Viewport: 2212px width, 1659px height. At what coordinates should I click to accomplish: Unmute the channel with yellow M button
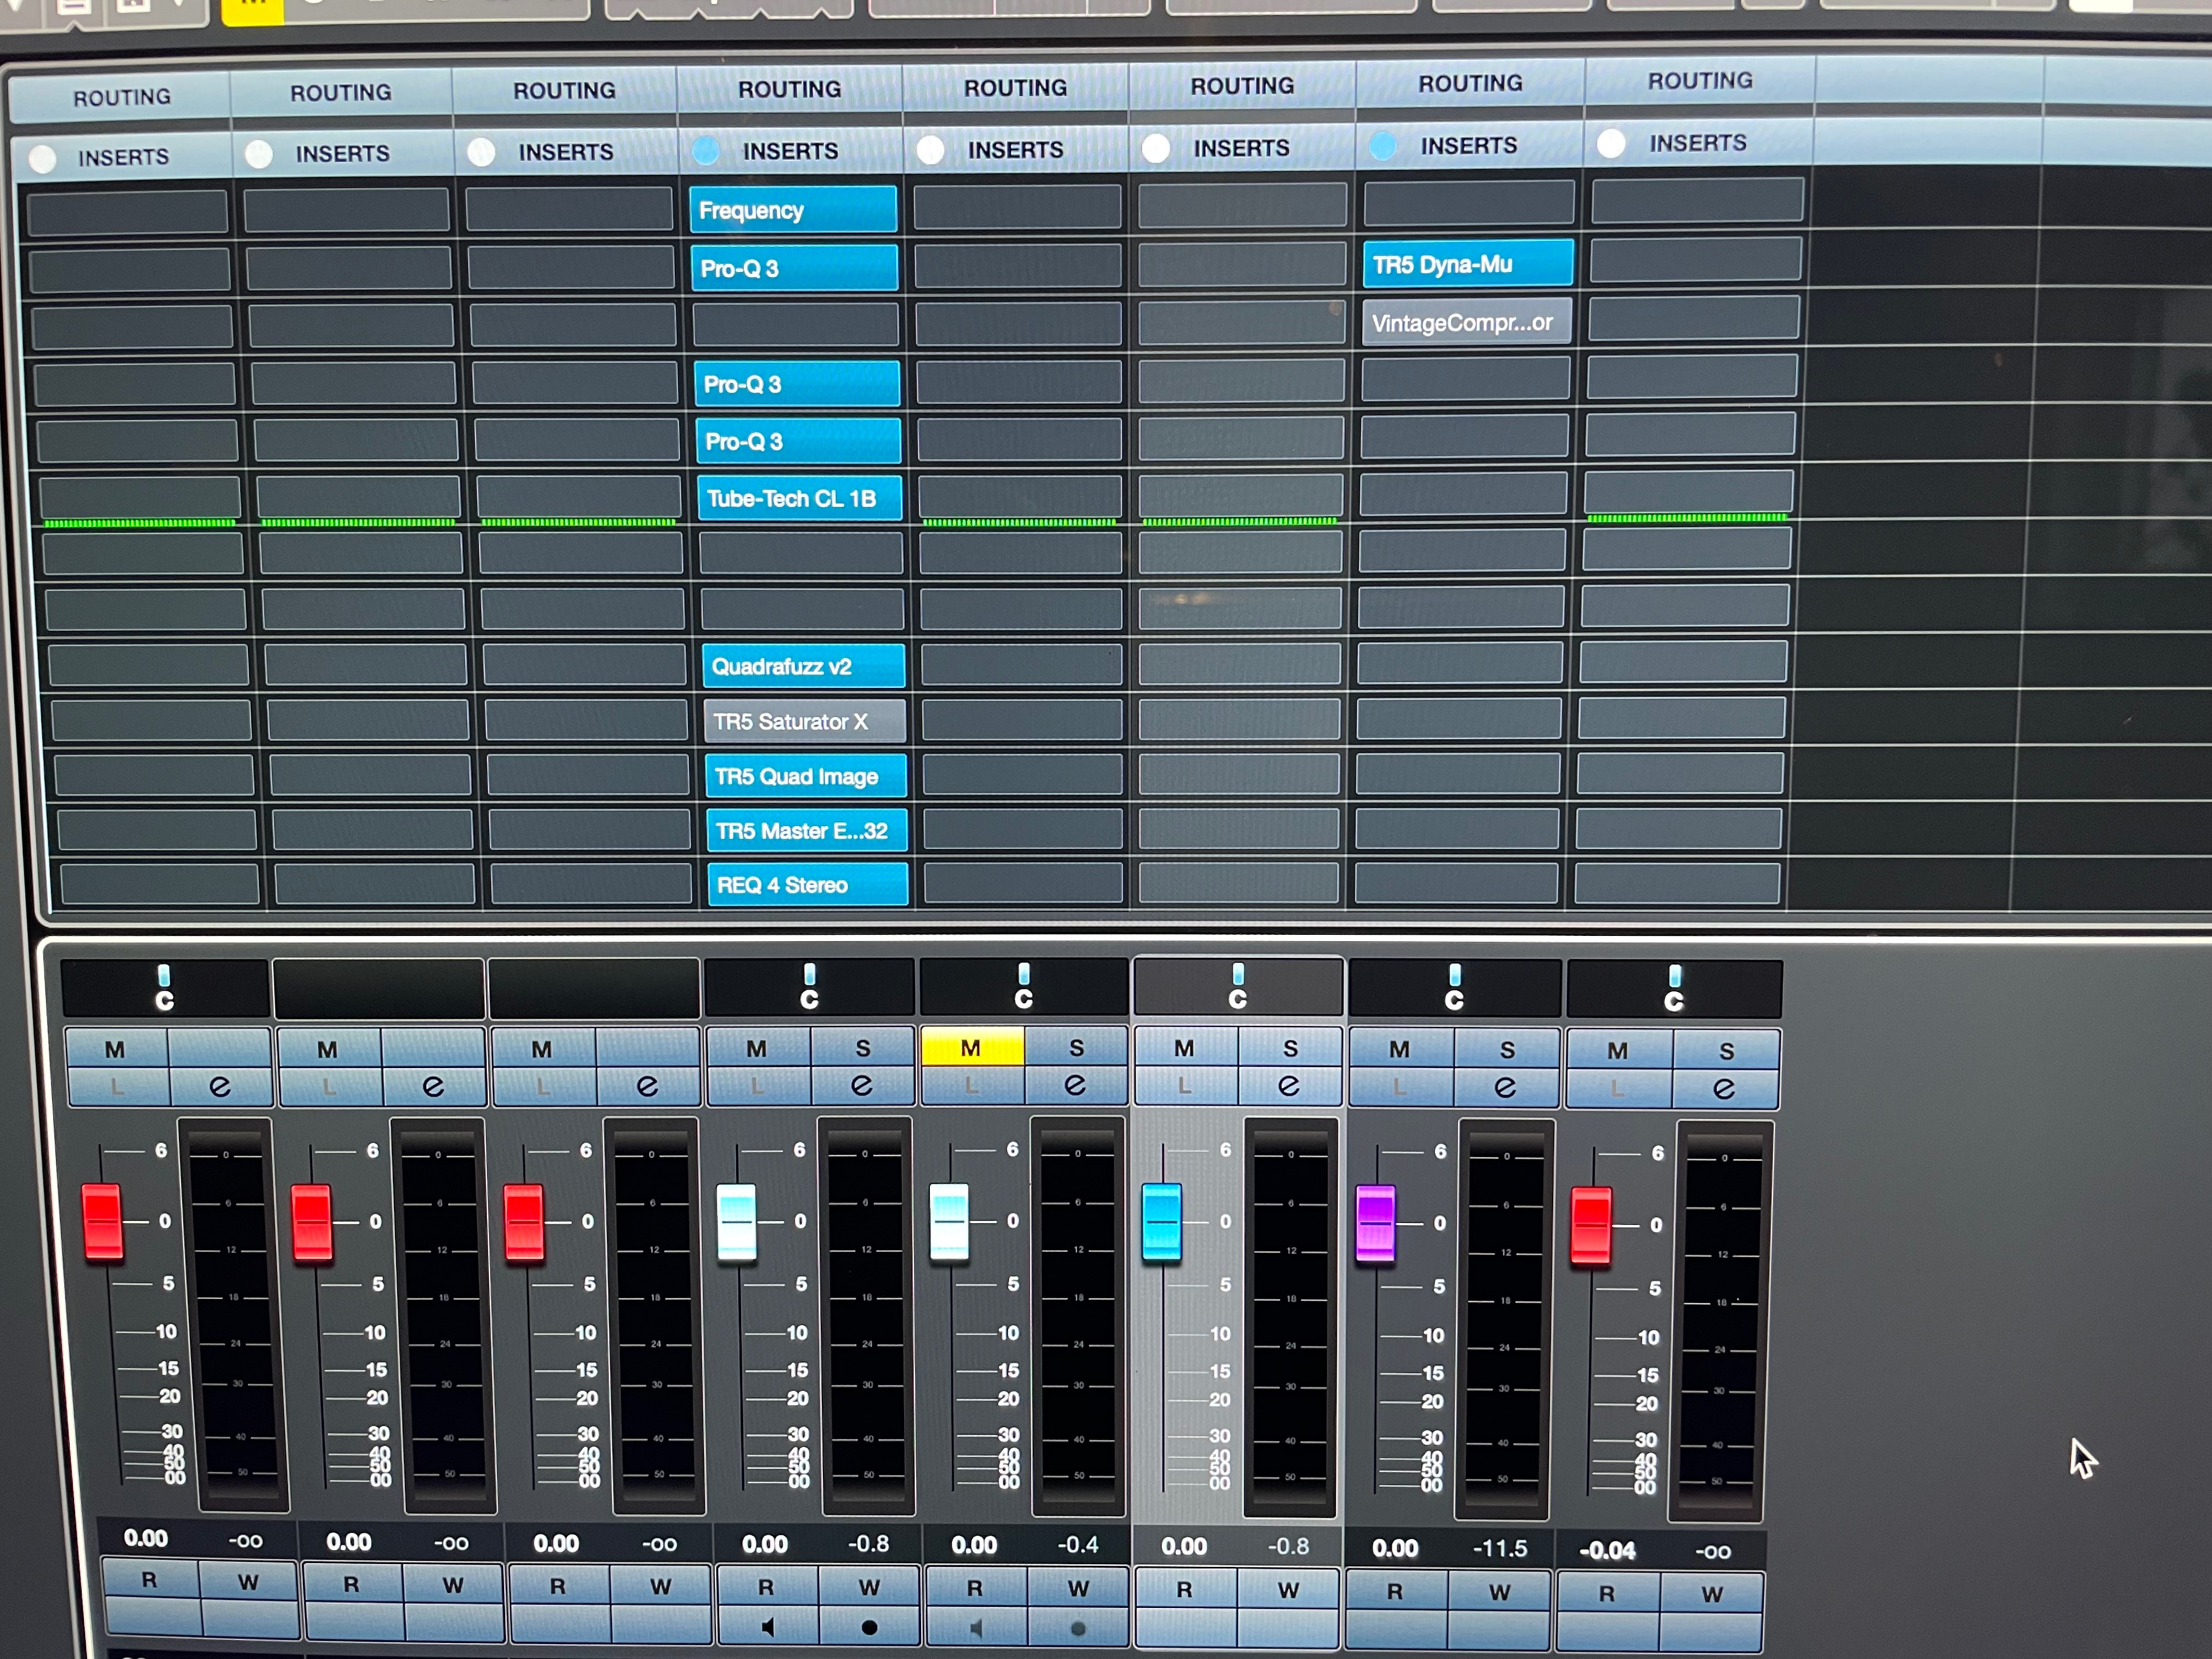pyautogui.click(x=971, y=1048)
